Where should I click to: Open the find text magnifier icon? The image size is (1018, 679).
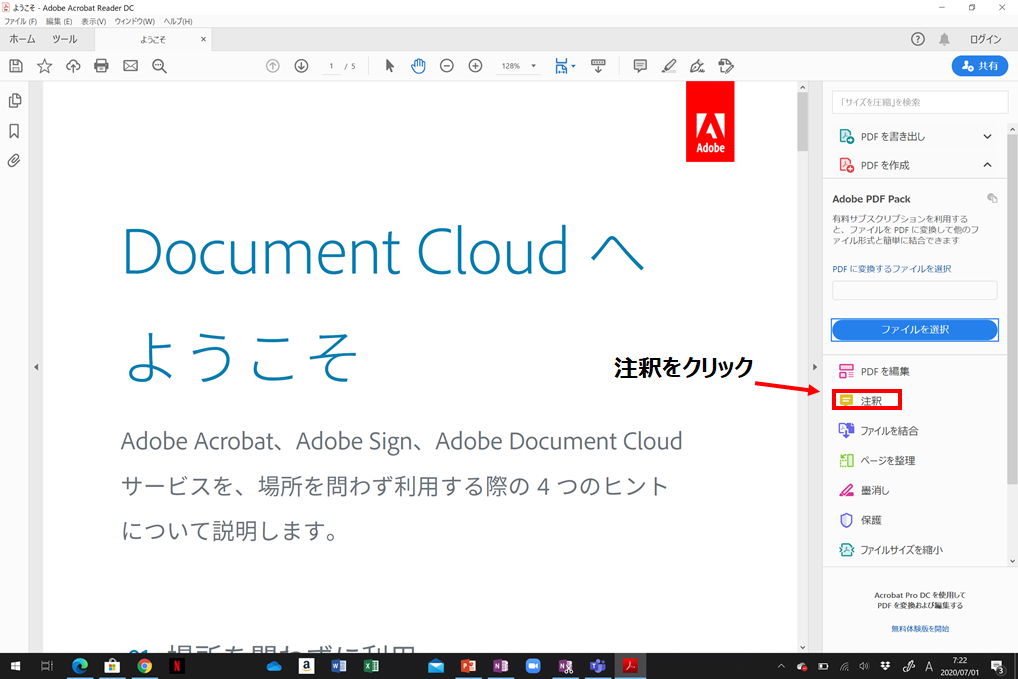159,66
